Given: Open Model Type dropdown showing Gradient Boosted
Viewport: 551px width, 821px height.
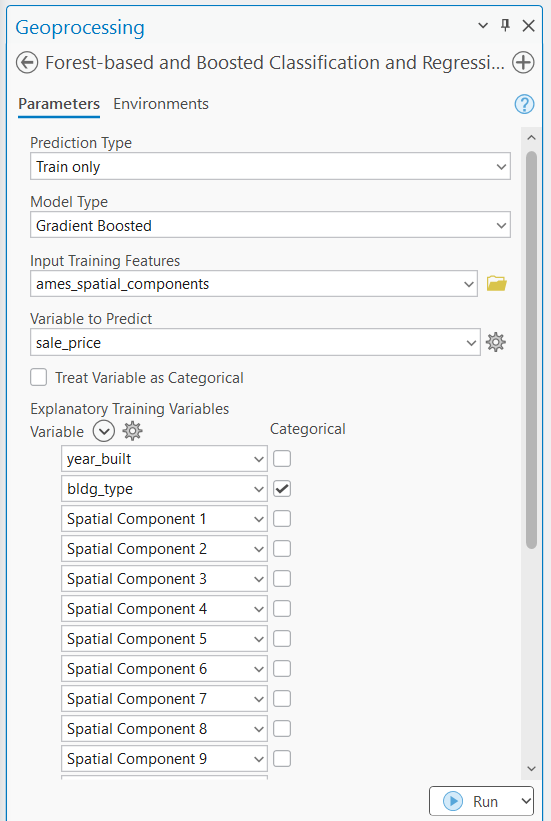Looking at the screenshot, I should point(270,225).
